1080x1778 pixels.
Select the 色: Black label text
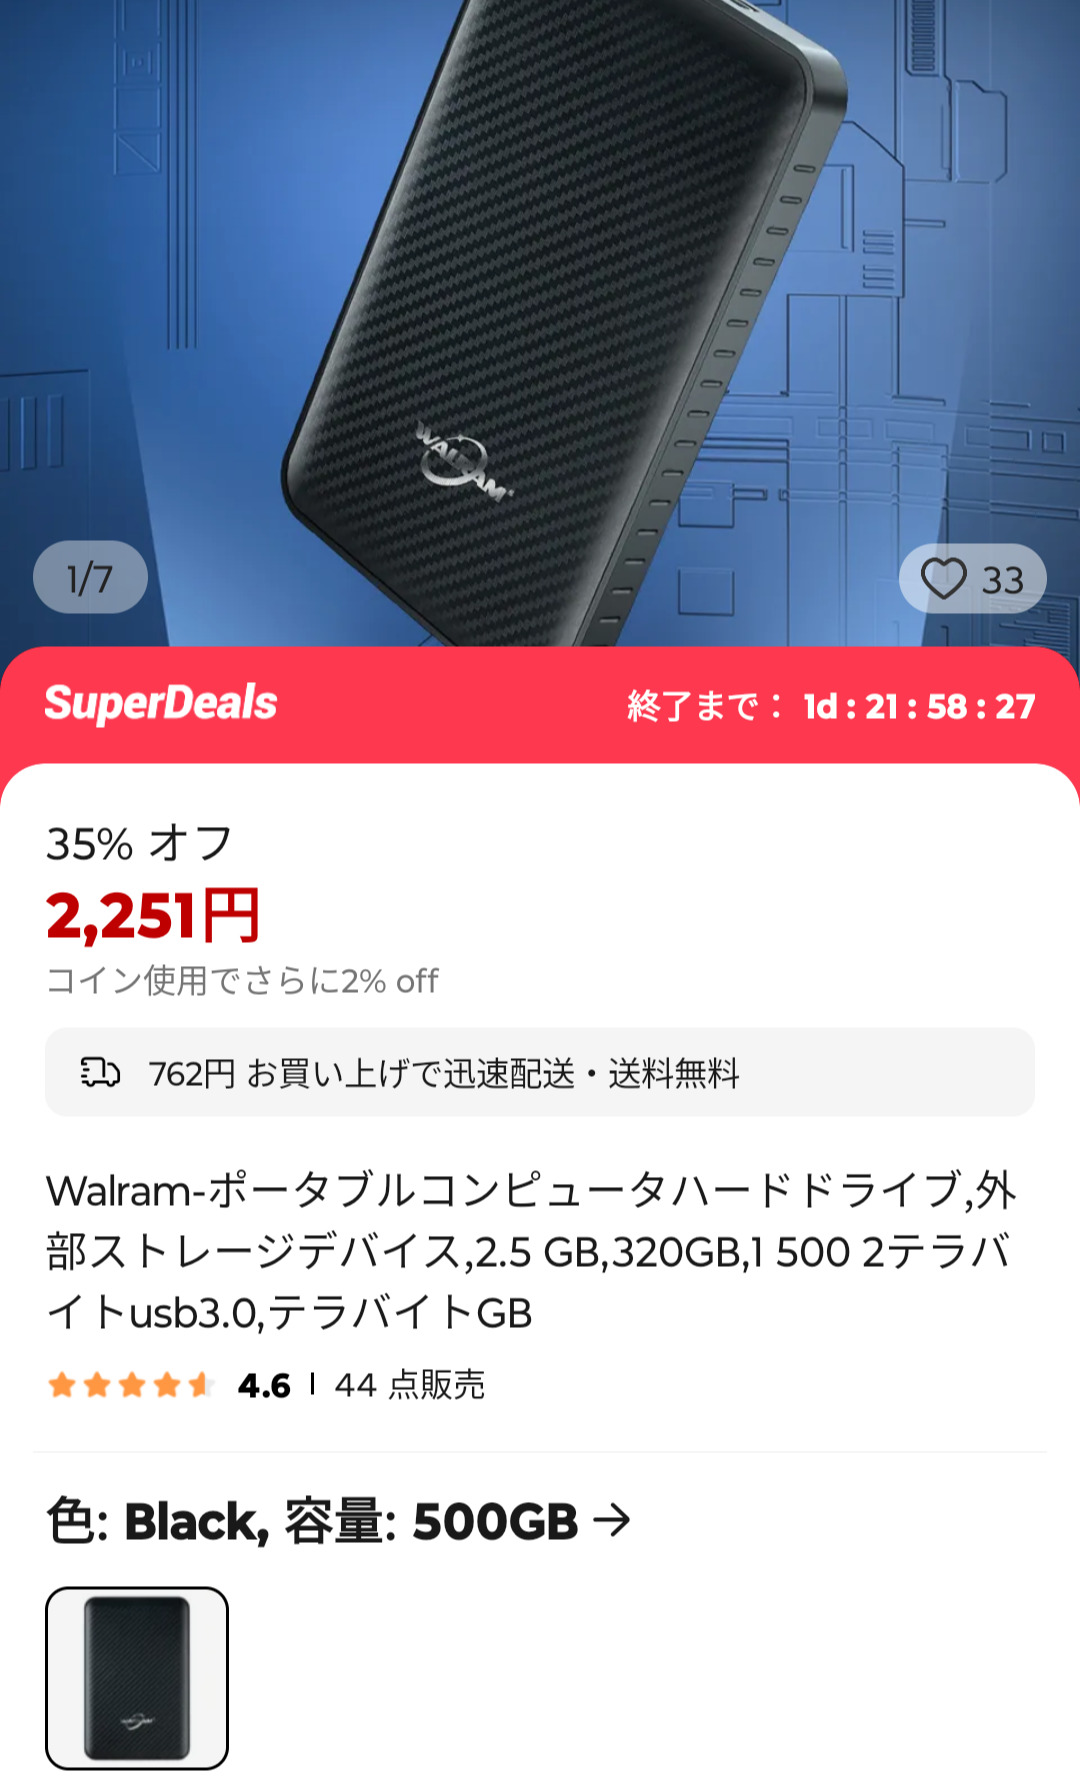157,1521
